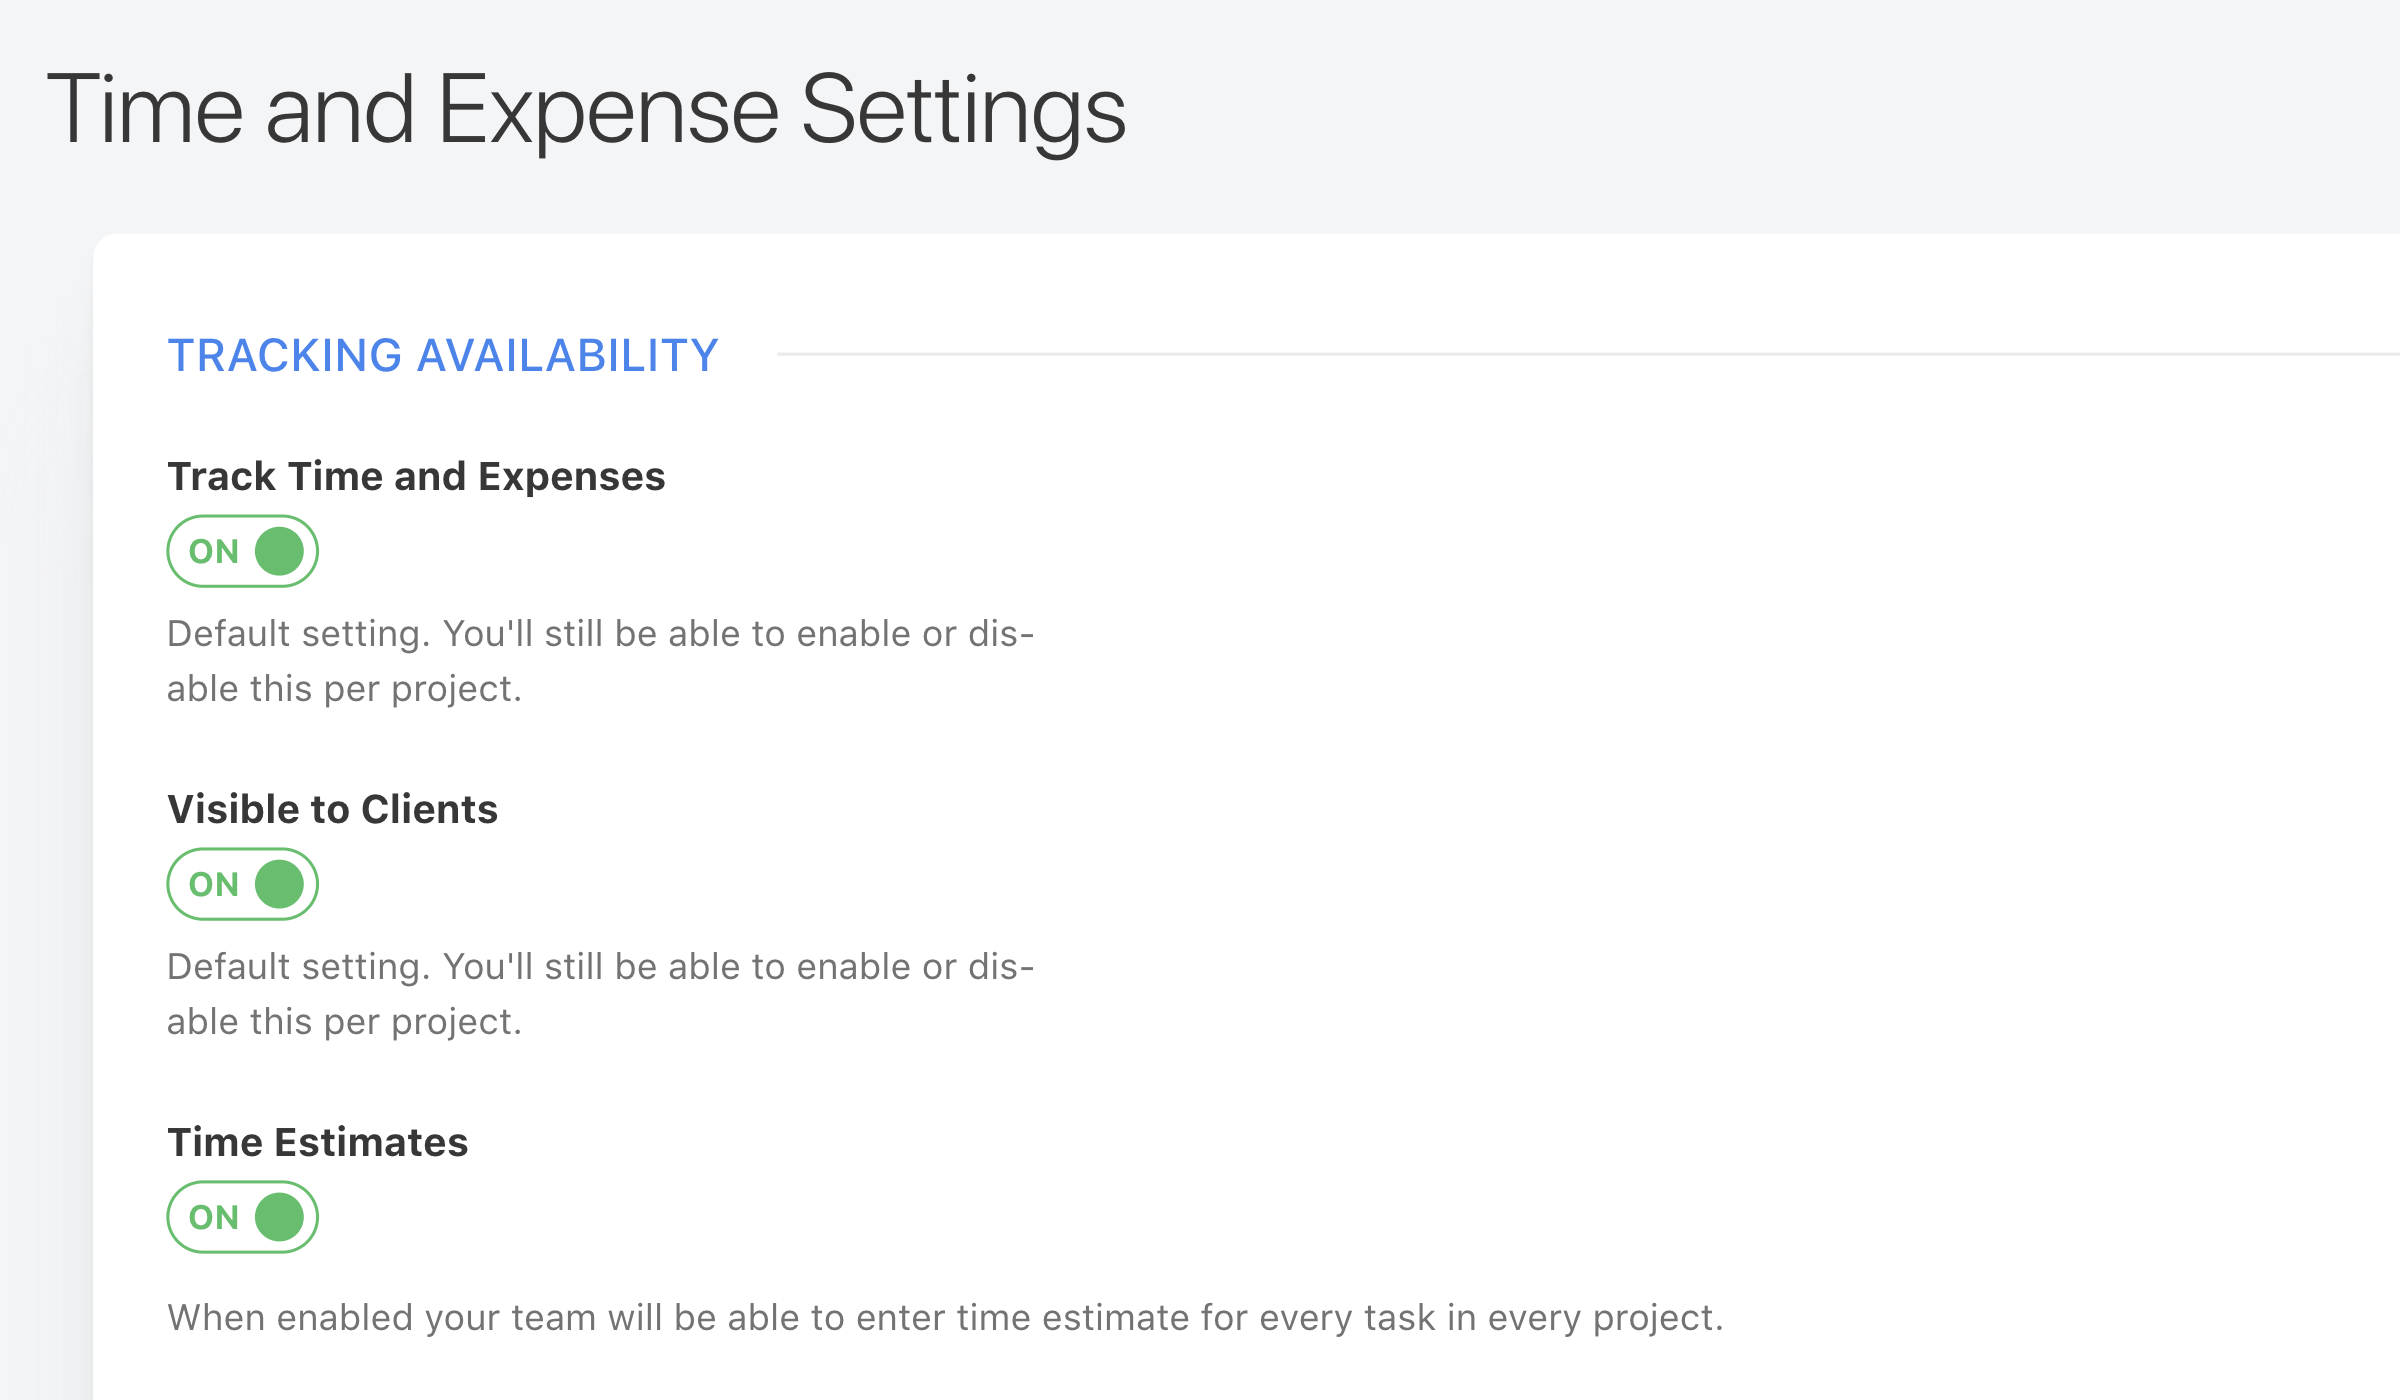
Task: Click default setting description under Track Time and Expenses
Action: click(x=600, y=661)
